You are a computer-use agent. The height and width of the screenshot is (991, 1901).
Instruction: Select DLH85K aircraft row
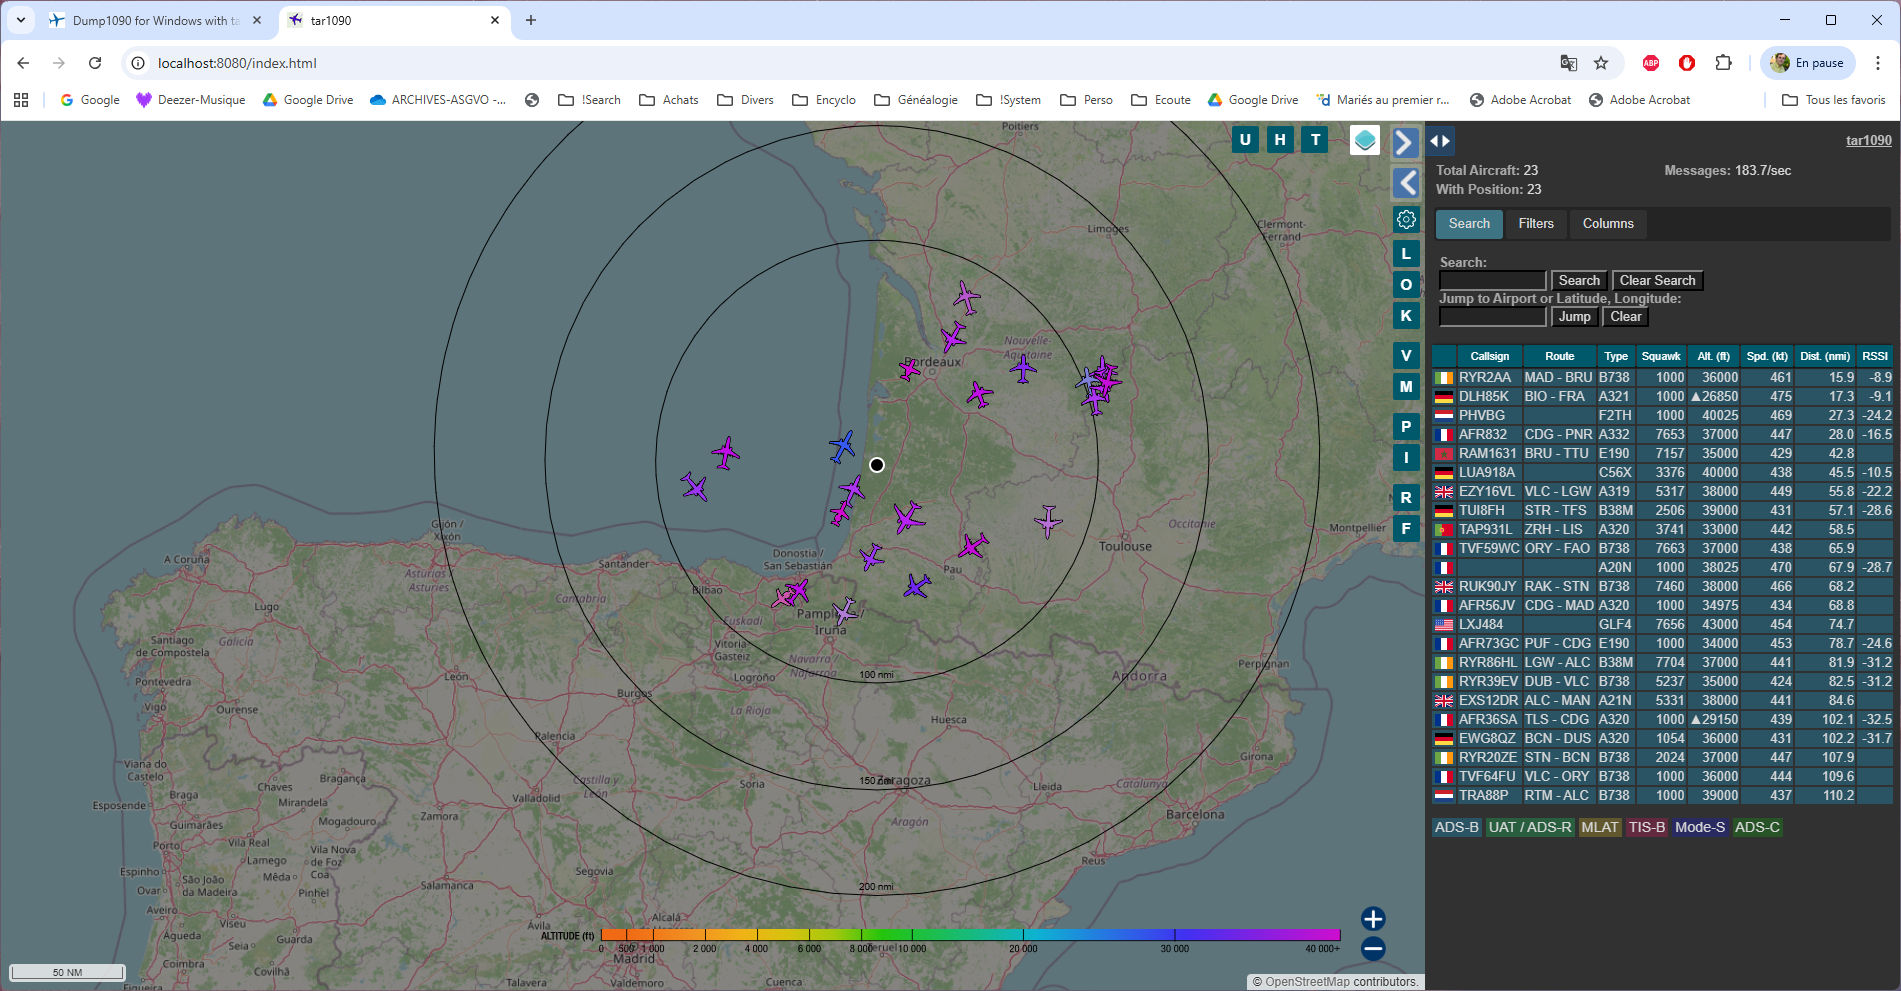pyautogui.click(x=1662, y=397)
